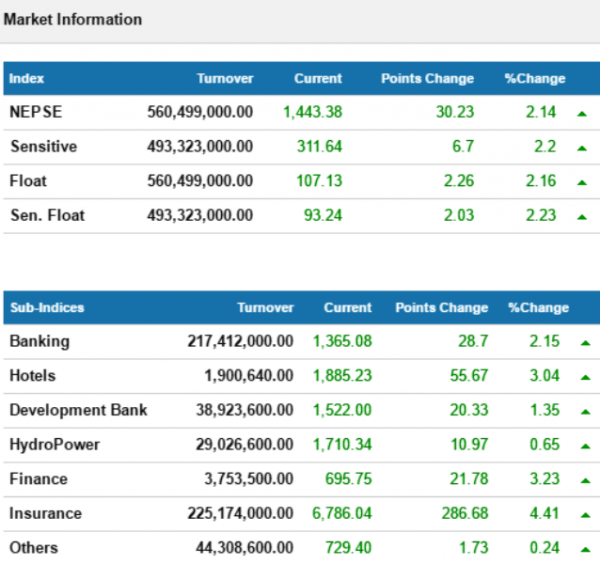Click Banking current value 1,365.08
This screenshot has height=564, width=600.
342,341
